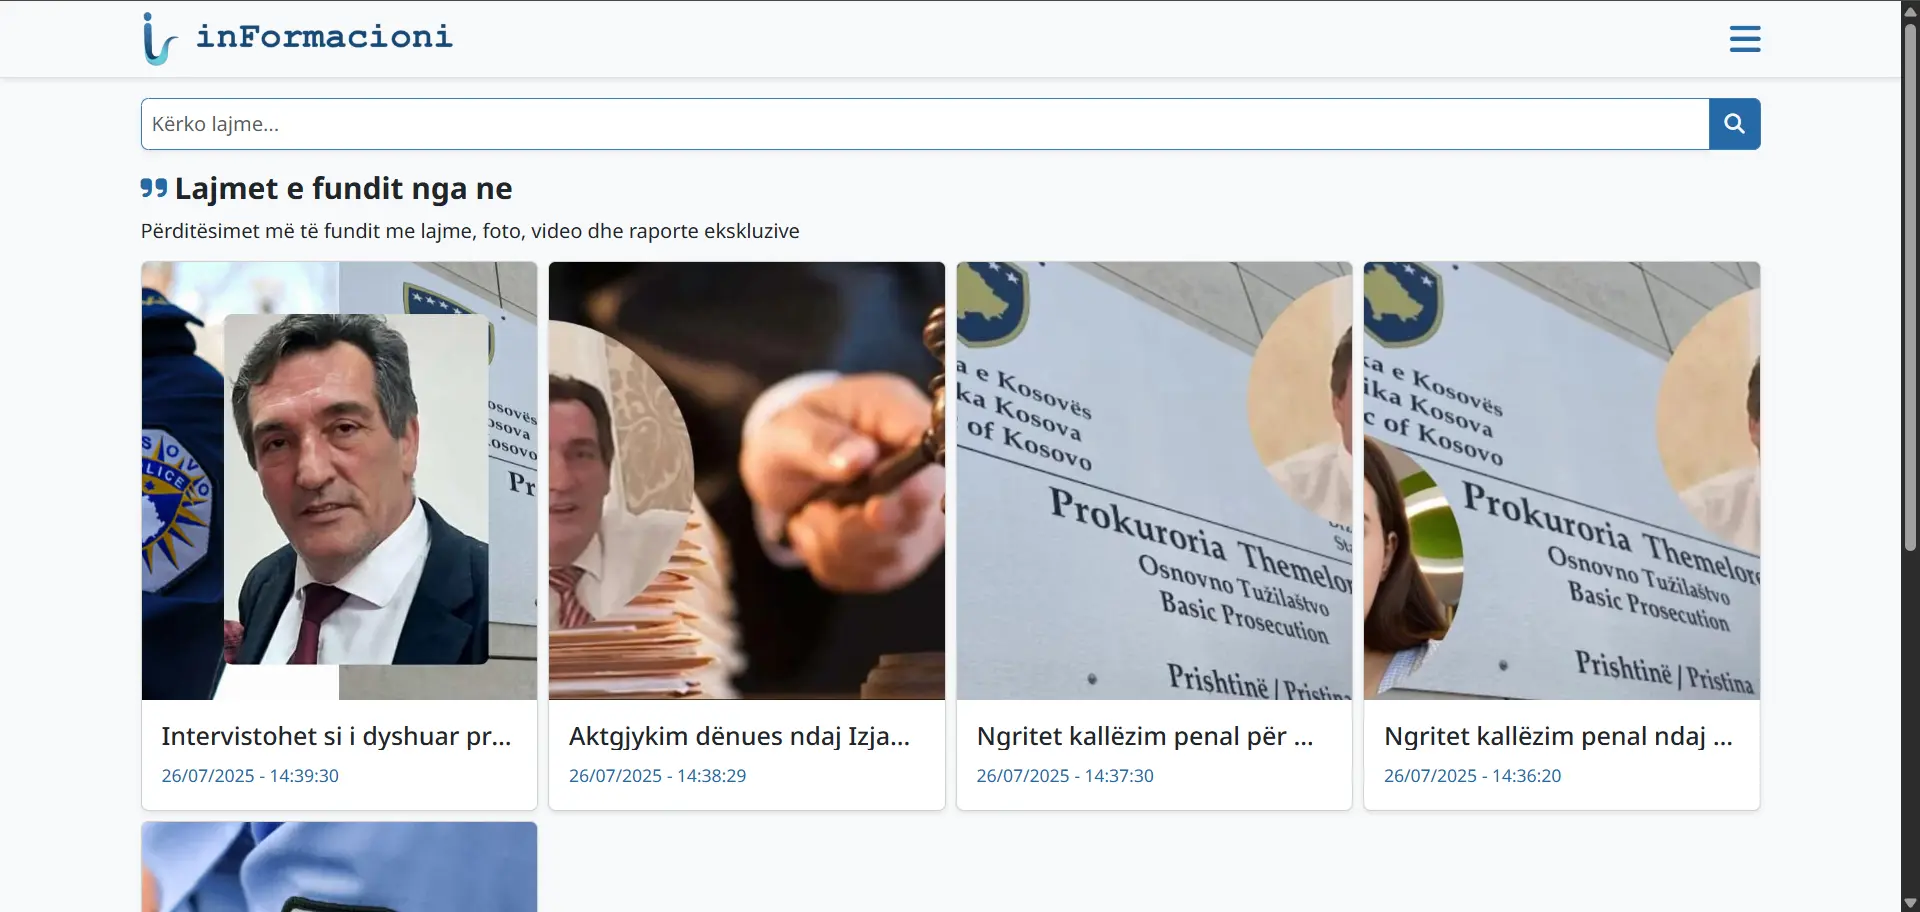Open the article 'Ngritet kallëzim penal për ...'
This screenshot has width=1920, height=912.
click(1144, 735)
